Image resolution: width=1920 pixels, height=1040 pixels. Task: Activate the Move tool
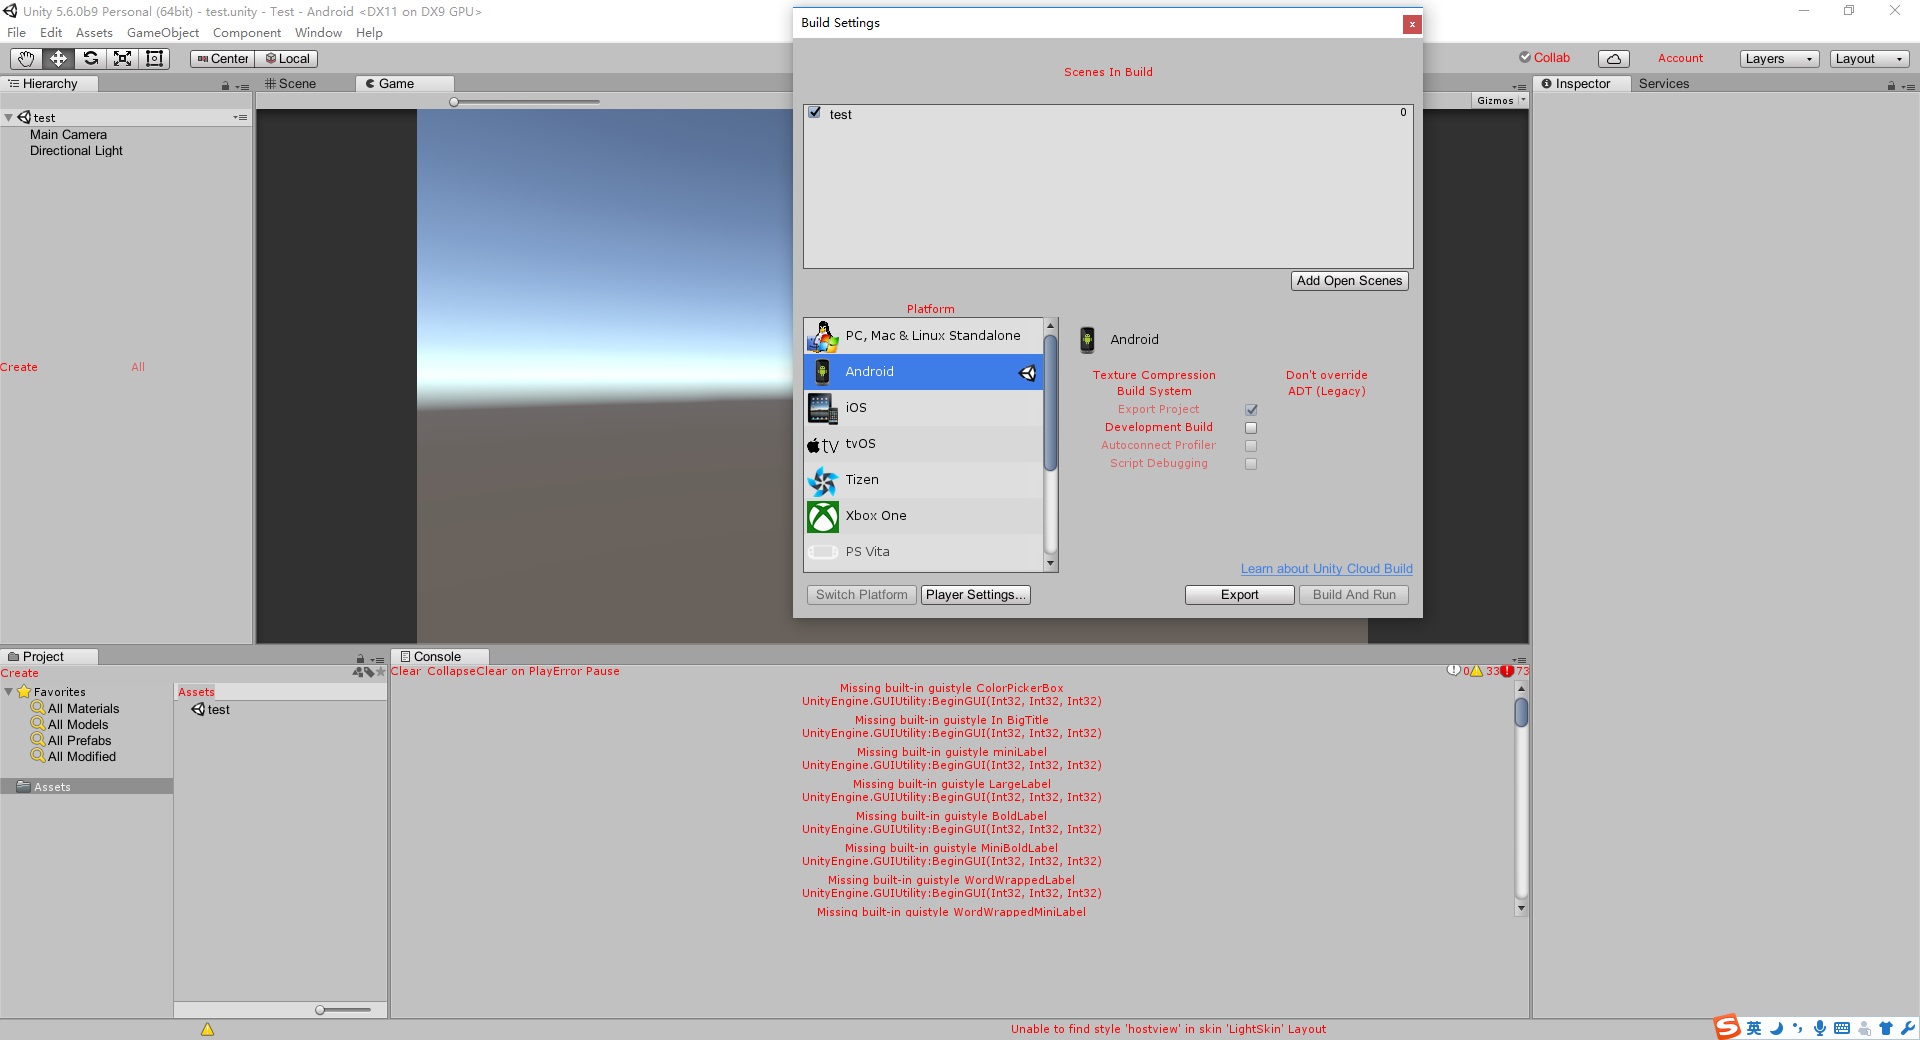click(58, 59)
